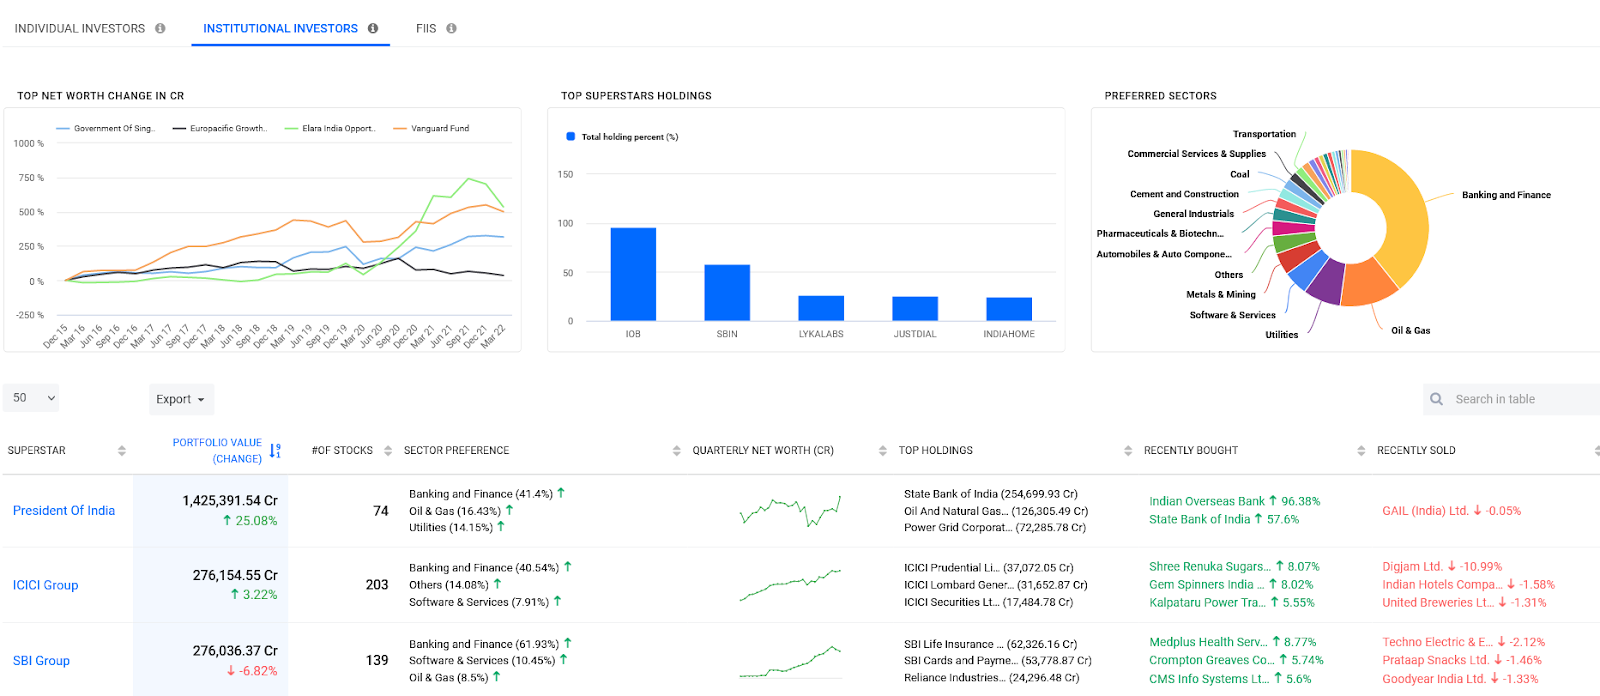1600x696 pixels.
Task: Click the IOB bar in holdings chart
Action: tap(633, 274)
